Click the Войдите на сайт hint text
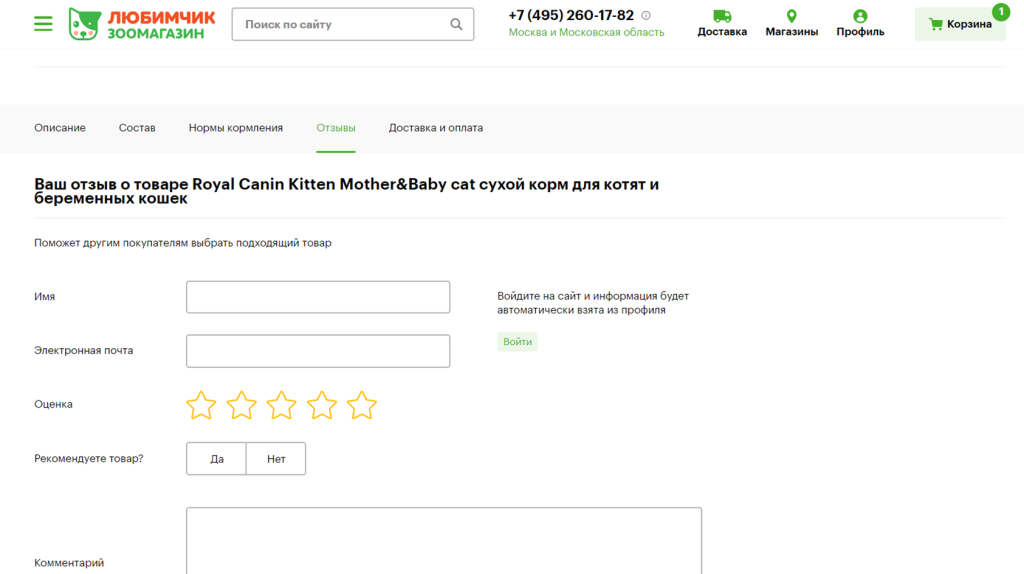1024x574 pixels. coord(593,303)
